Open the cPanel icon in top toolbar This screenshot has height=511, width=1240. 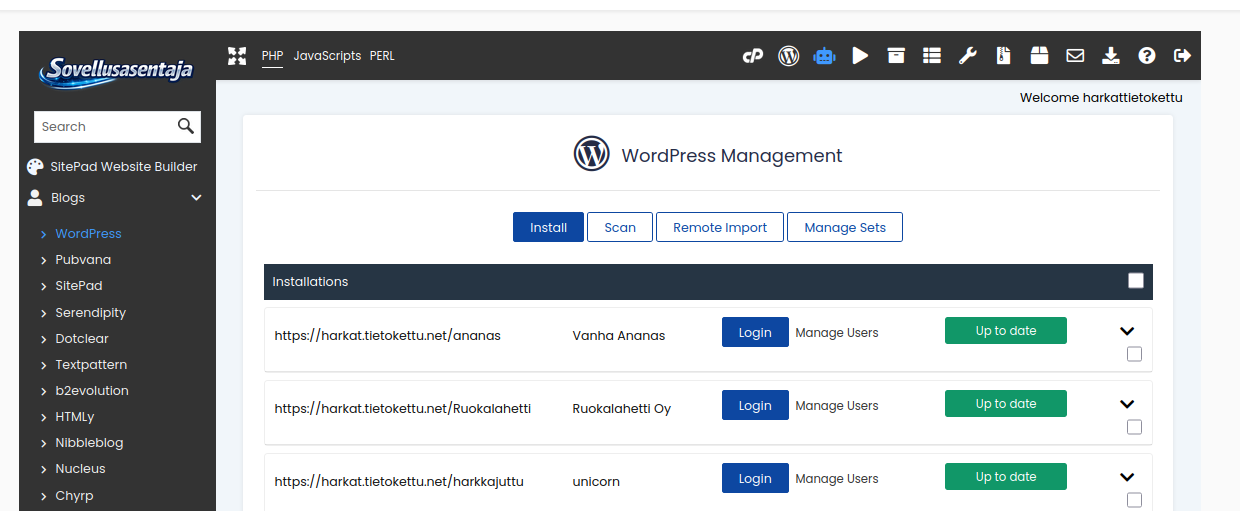click(x=753, y=56)
